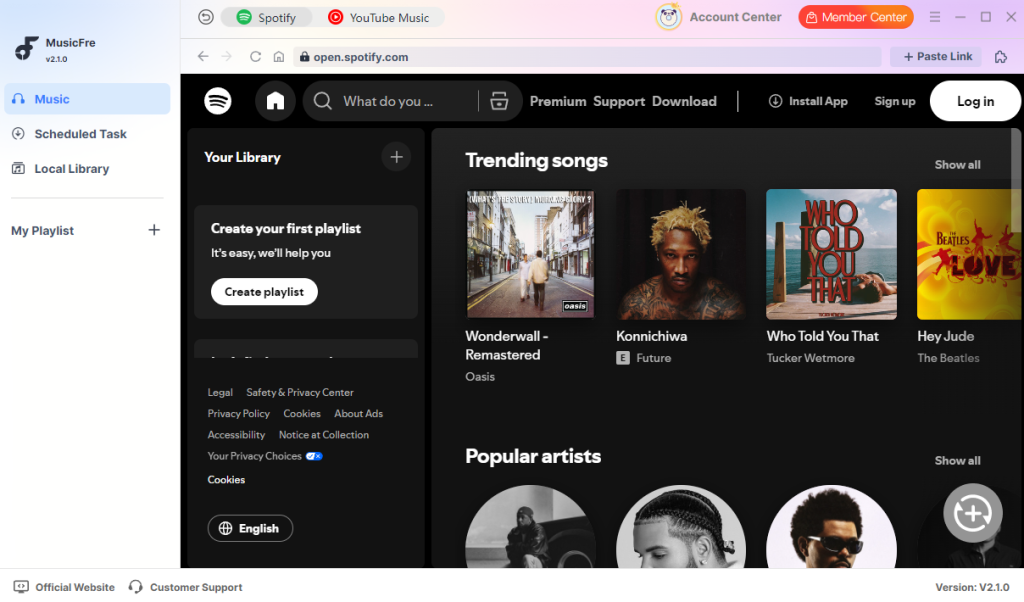The image size is (1024, 602).
Task: Open the Premium link
Action: coord(558,101)
